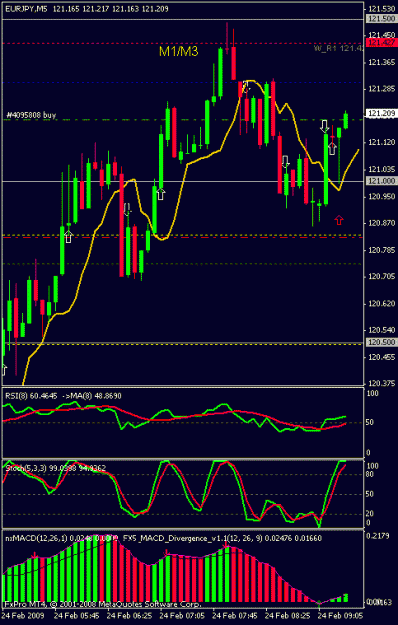The image size is (398, 625).
Task: Click the 24 Feb 06:25 time axis label
Action: pyautogui.click(x=129, y=616)
